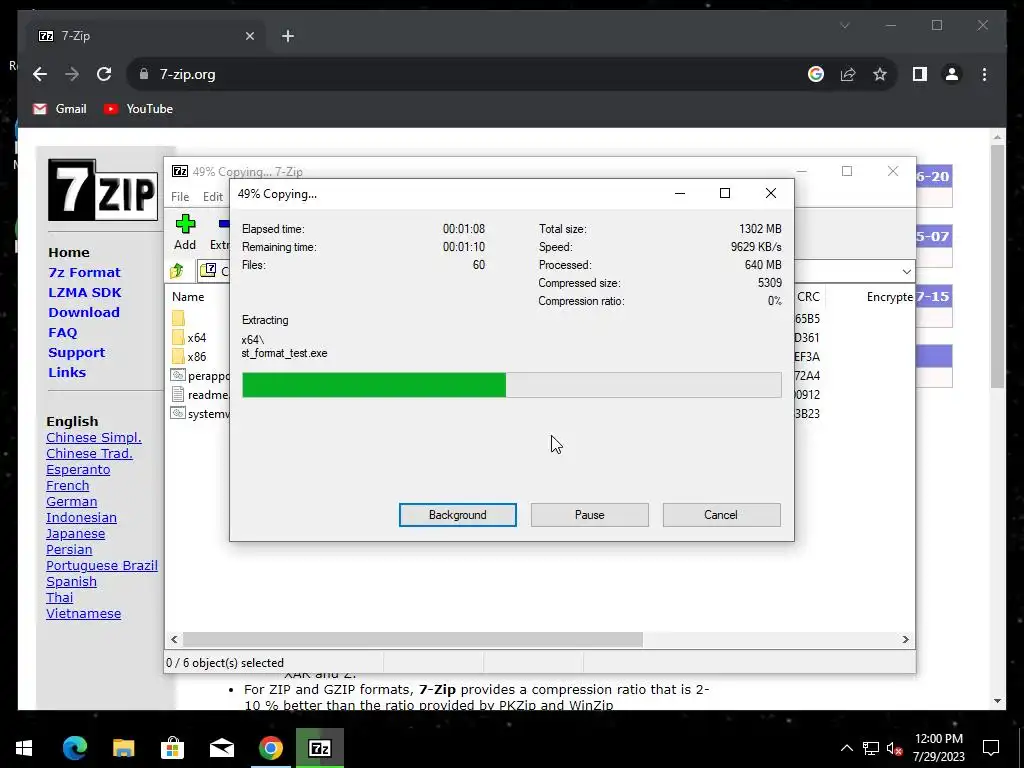Open Windows Start menu

(x=24, y=748)
